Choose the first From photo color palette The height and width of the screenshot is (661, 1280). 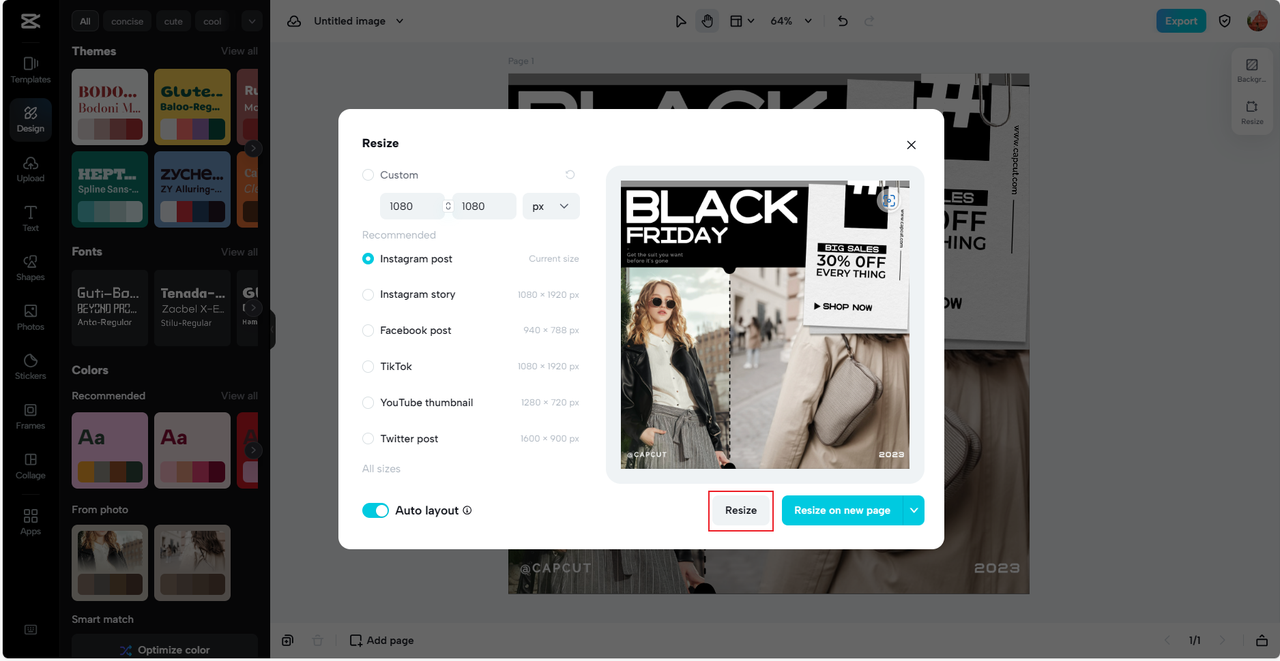(x=110, y=563)
